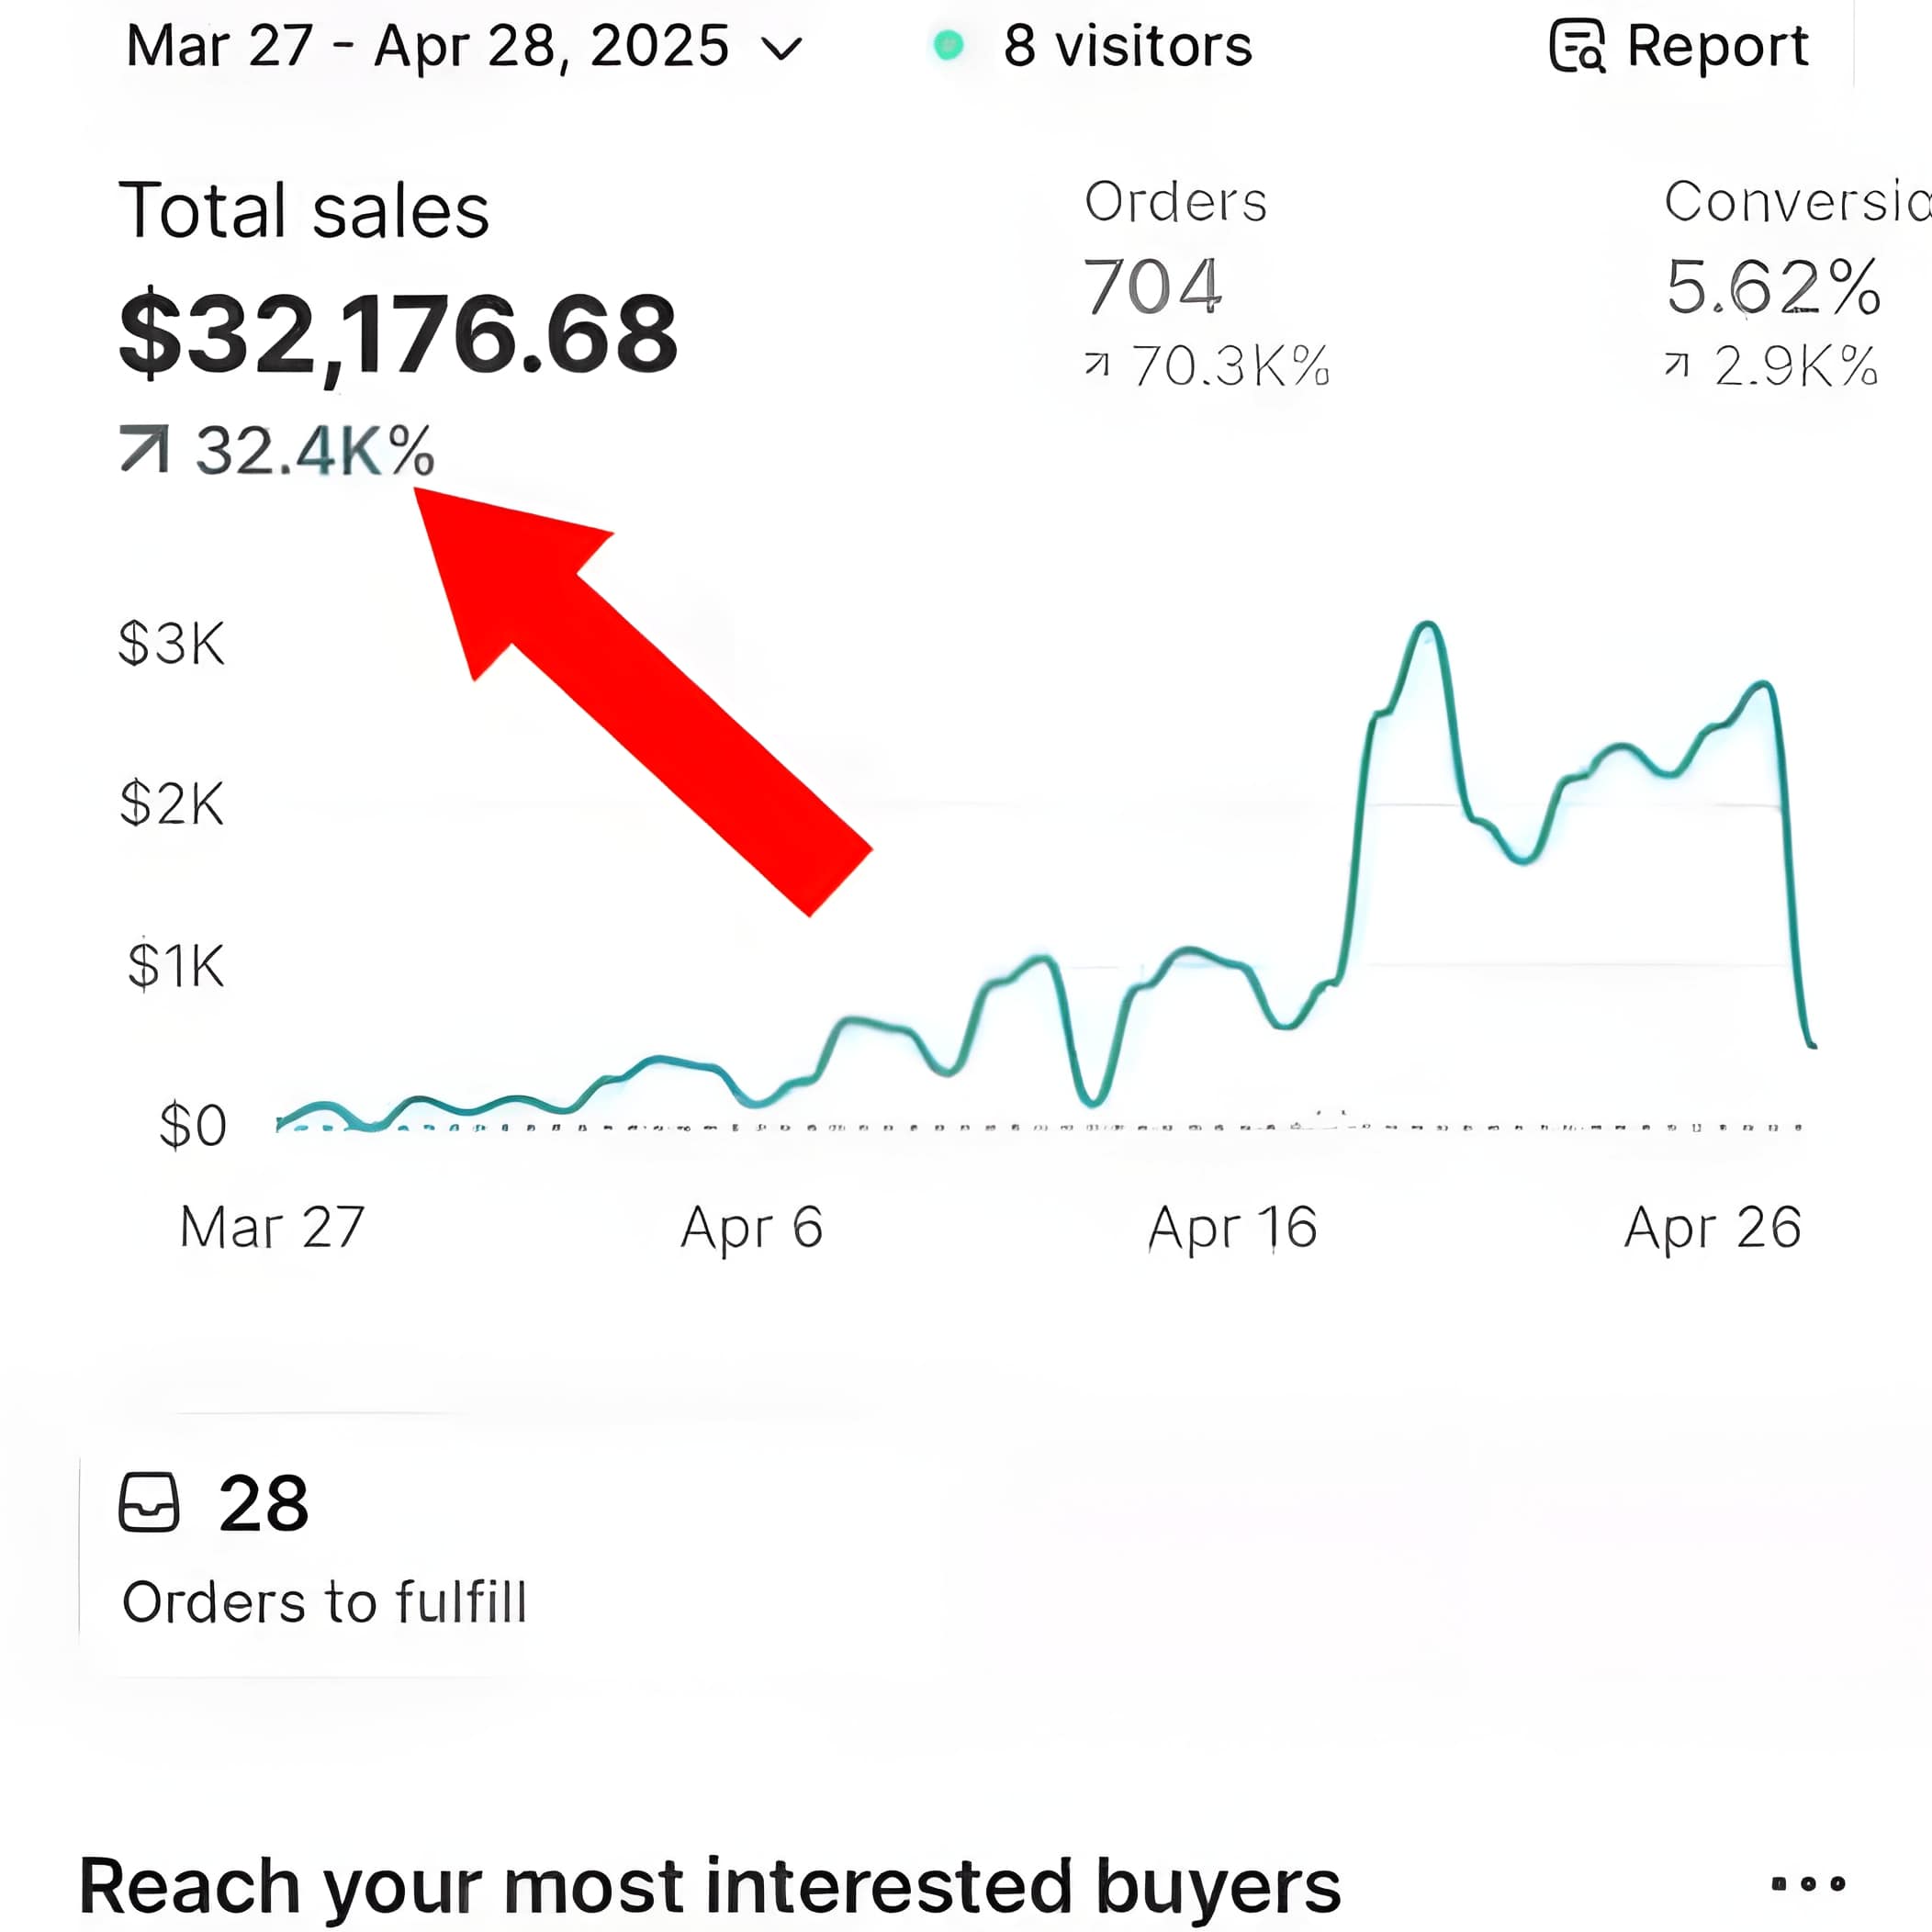Select the Orders metric tab
This screenshot has height=1932, width=1932.
coord(1175,202)
